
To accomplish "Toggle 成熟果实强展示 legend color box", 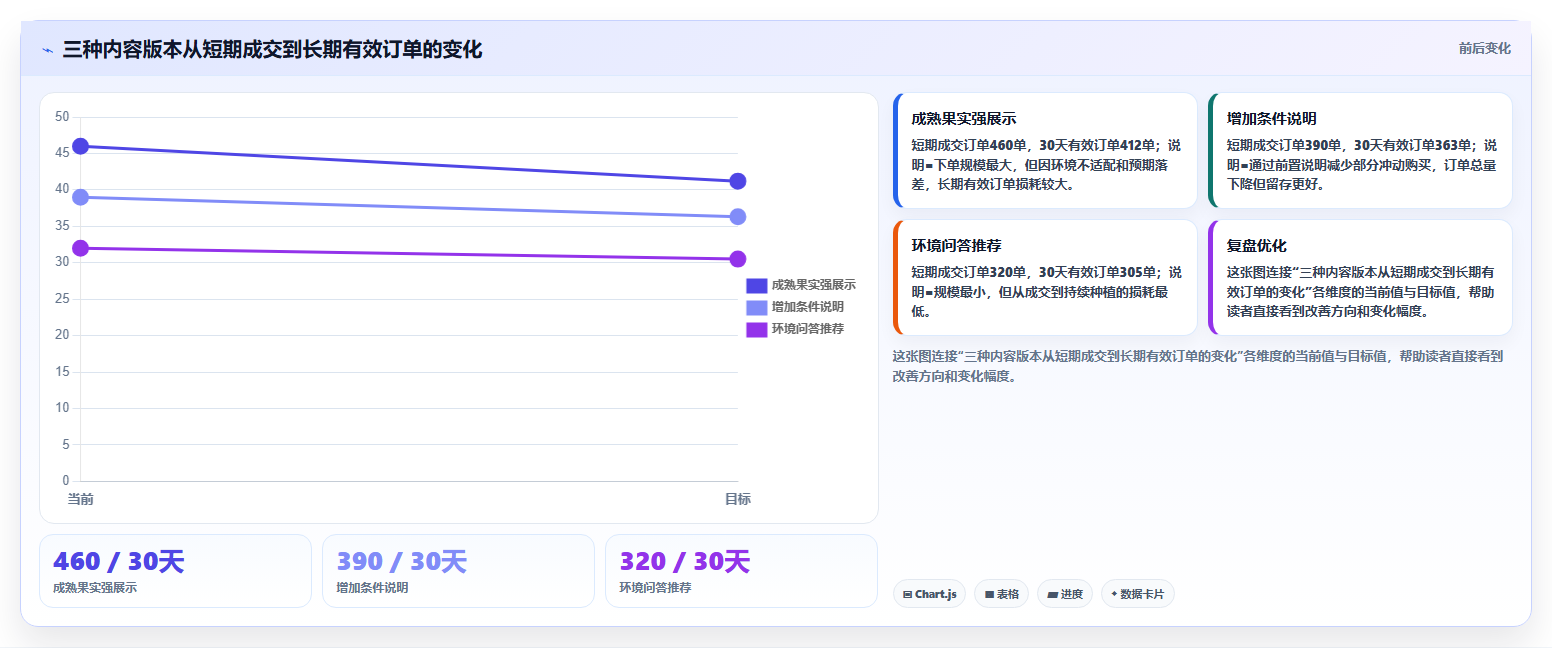I will coord(756,285).
